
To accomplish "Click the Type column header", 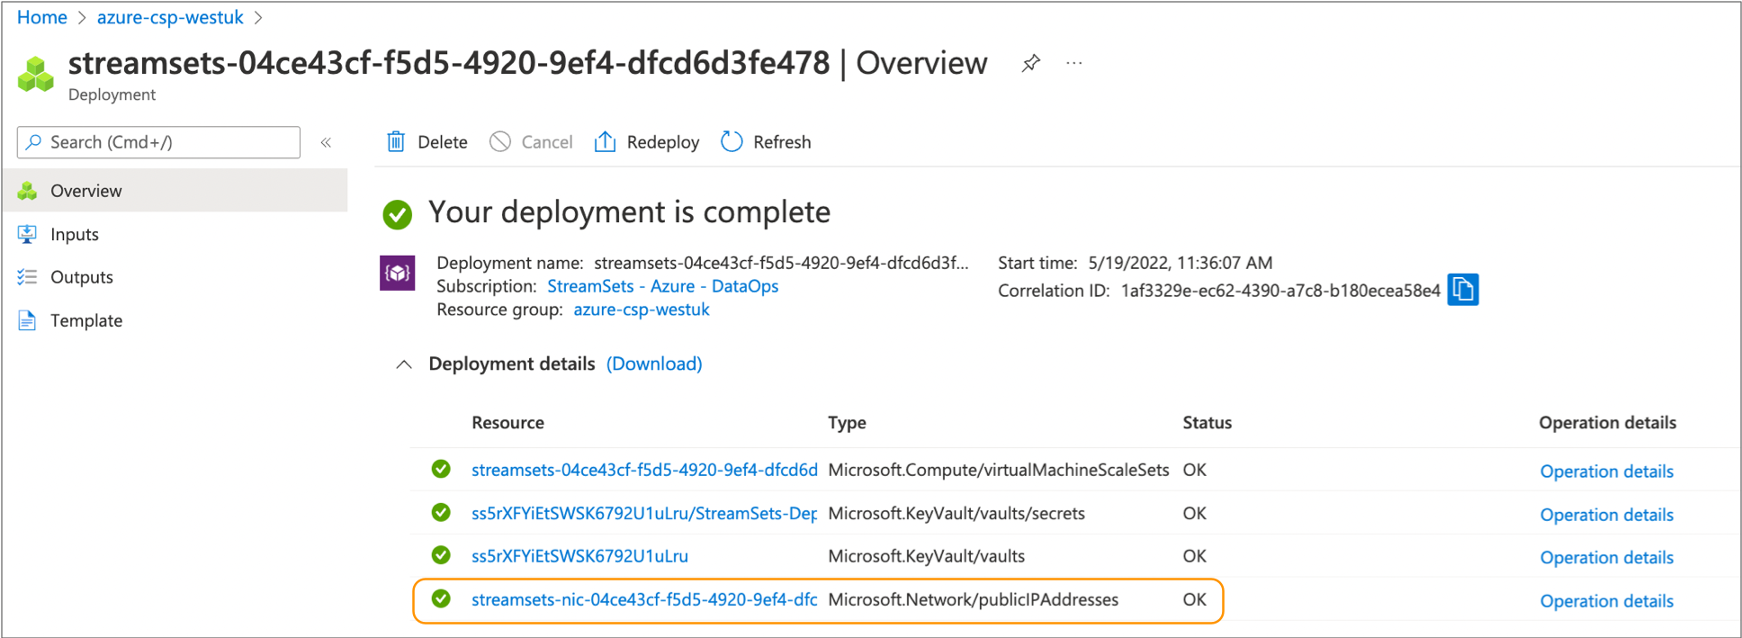I will [847, 423].
